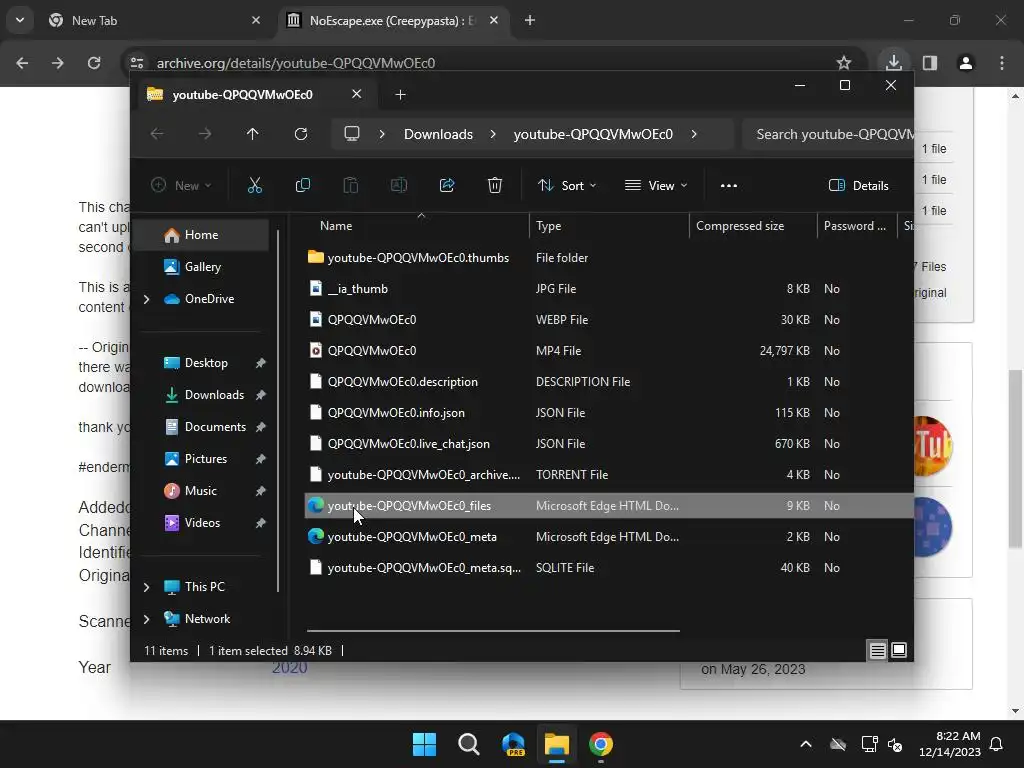Open taskbar Search

click(x=468, y=744)
